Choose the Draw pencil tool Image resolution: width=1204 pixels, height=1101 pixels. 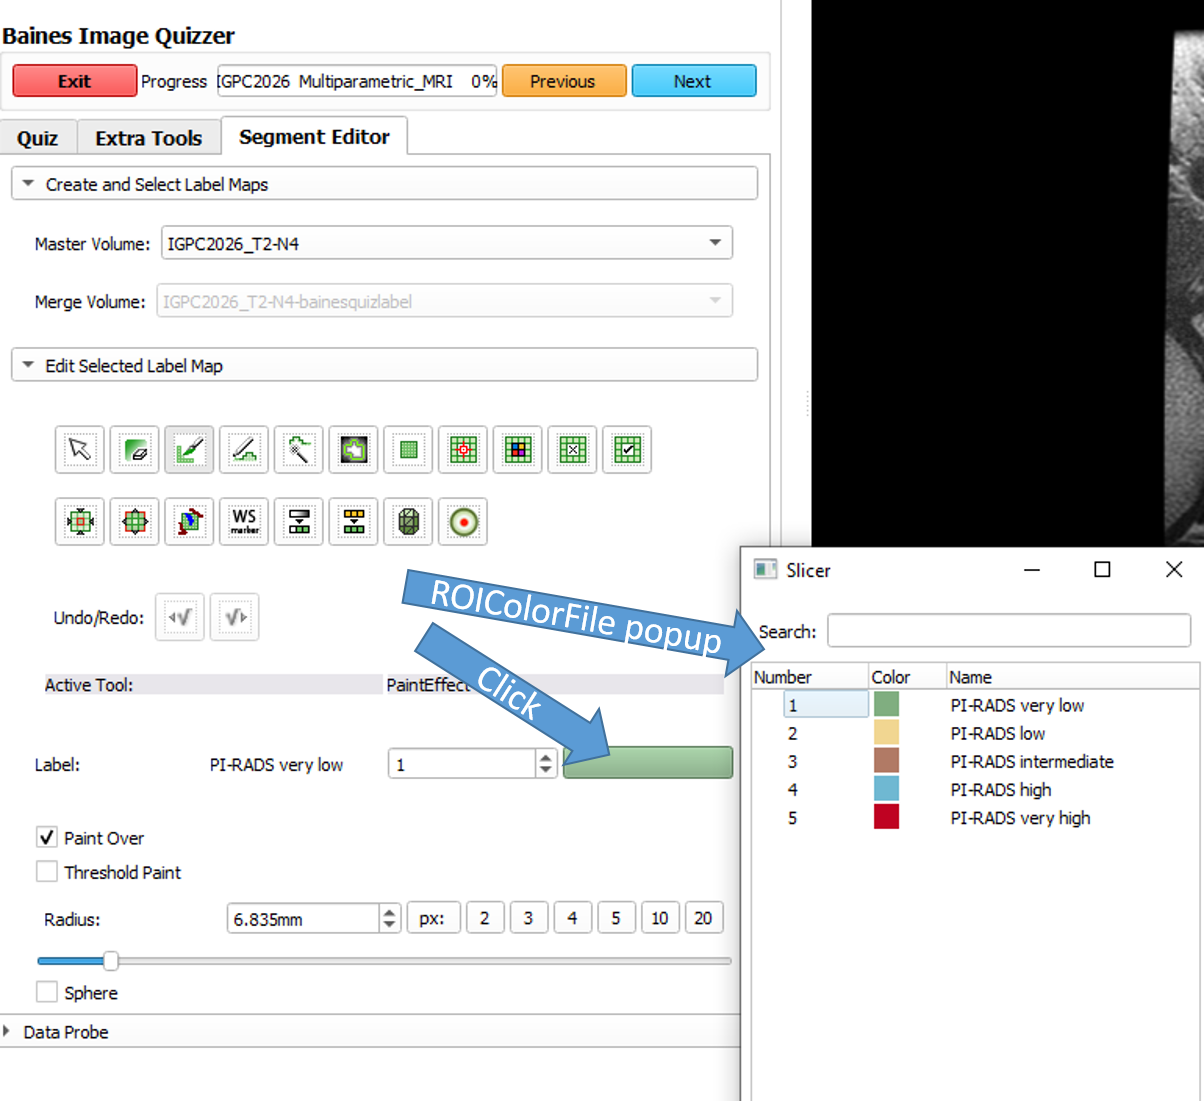[x=244, y=450]
